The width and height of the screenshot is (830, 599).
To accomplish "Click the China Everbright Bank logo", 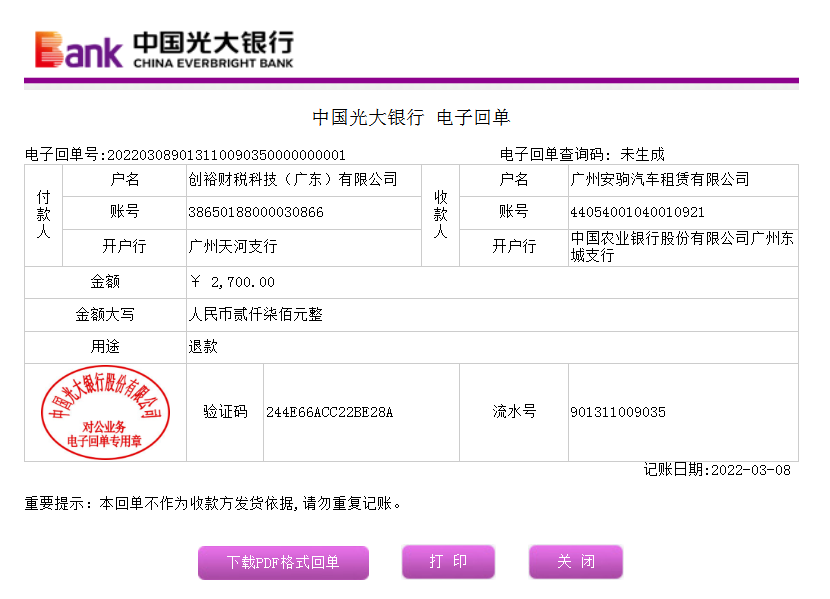I will point(164,50).
